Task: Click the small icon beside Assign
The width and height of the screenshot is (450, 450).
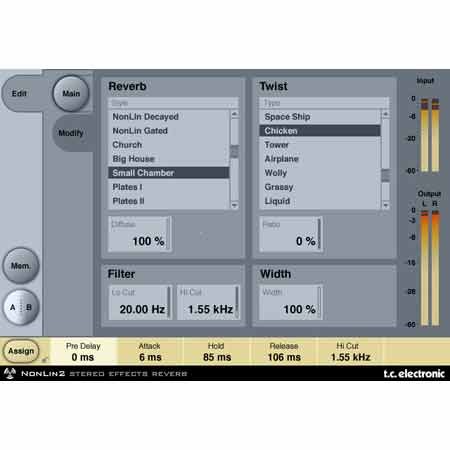Action: pyautogui.click(x=45, y=359)
